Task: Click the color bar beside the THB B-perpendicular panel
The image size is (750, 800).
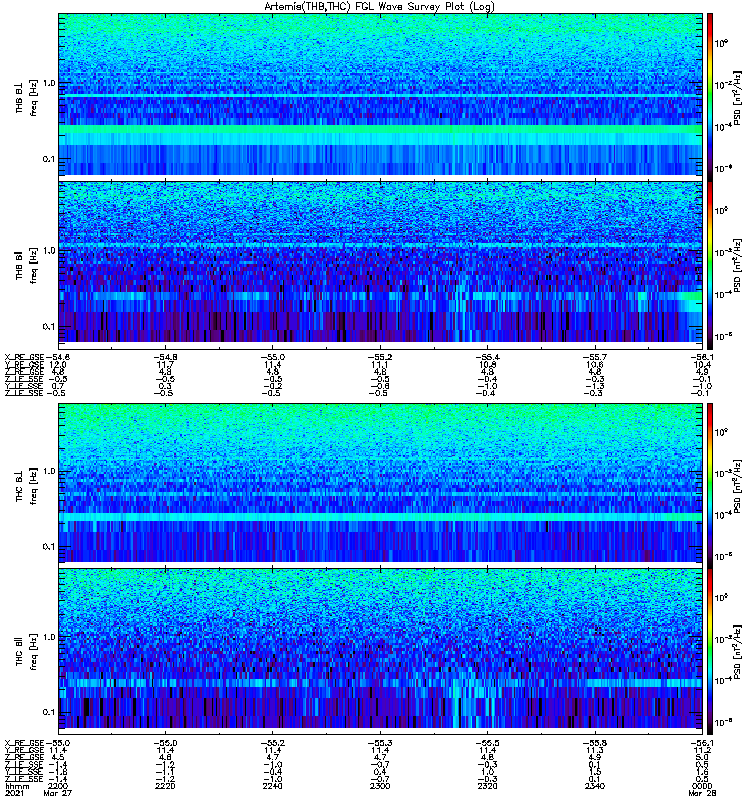Action: pos(710,97)
